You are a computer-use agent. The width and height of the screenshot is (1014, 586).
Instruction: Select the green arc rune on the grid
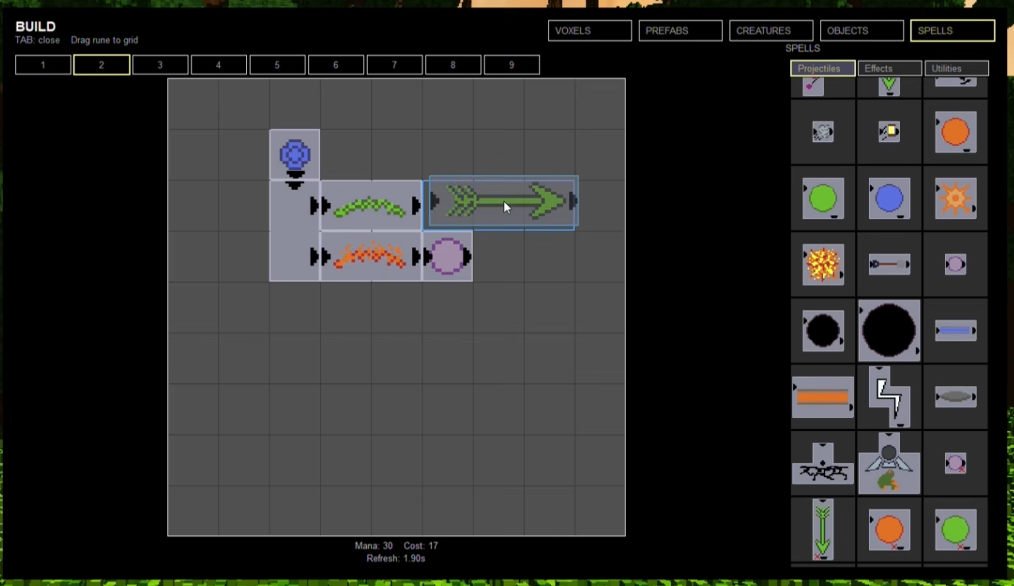pyautogui.click(x=371, y=206)
